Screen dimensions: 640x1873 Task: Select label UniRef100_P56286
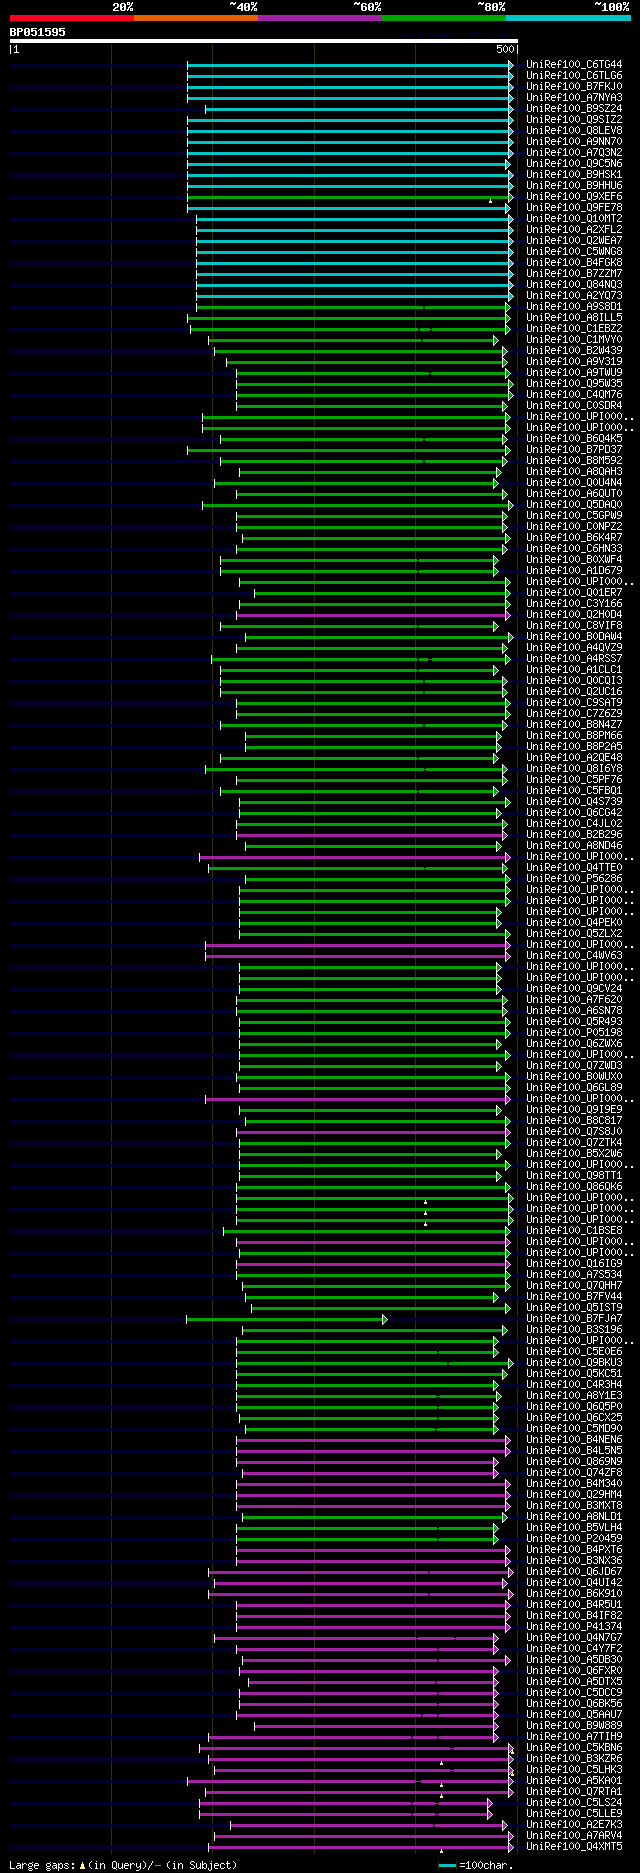(574, 879)
